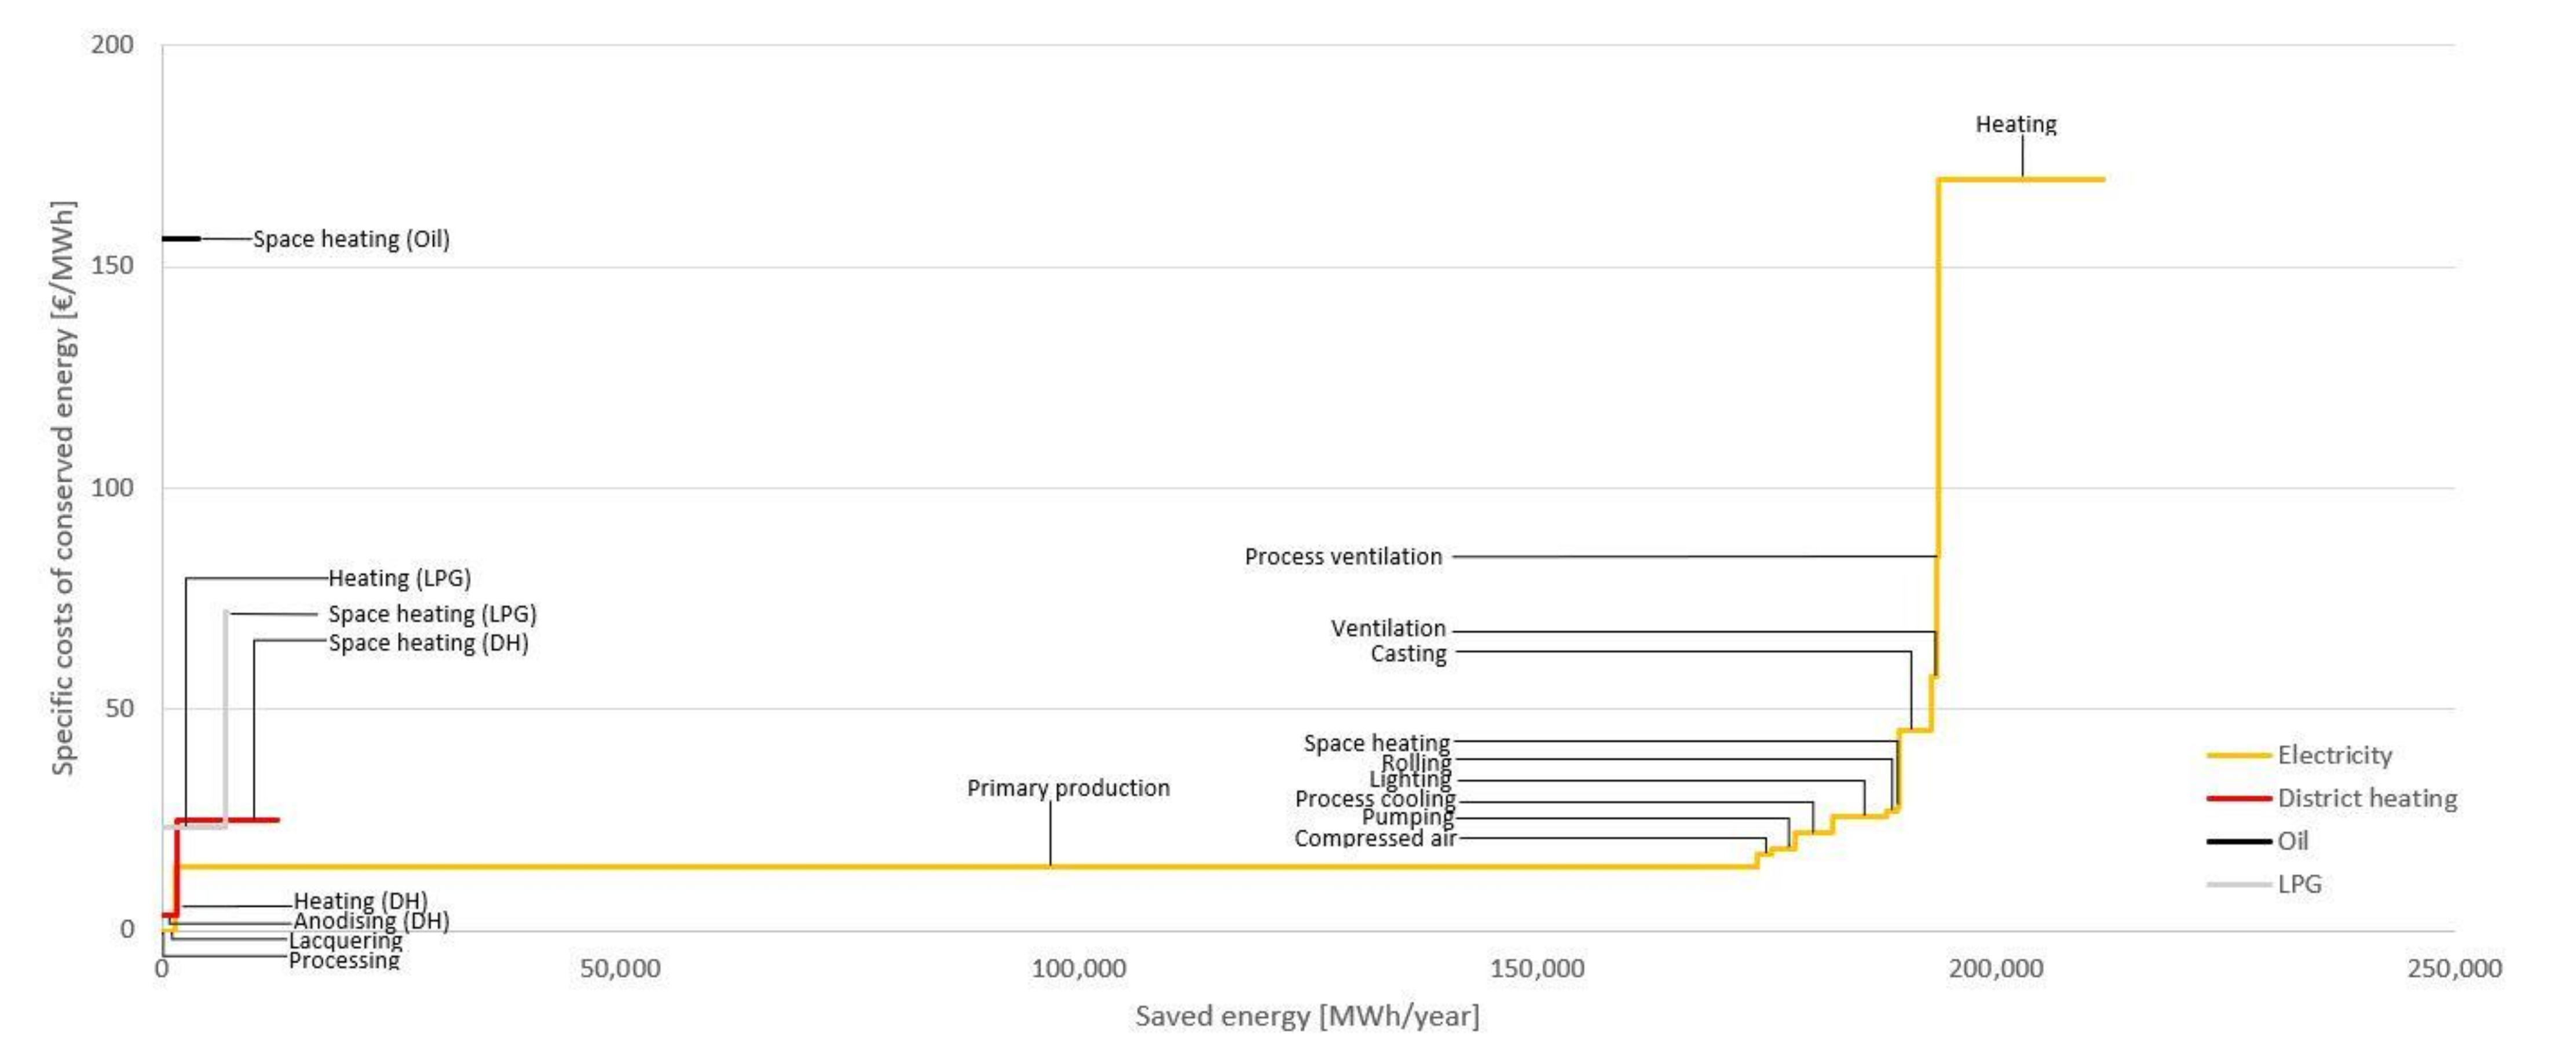Screen dimensions: 2576x1052
Task: Click the Space heating (Oil) label
Action: tap(351, 239)
